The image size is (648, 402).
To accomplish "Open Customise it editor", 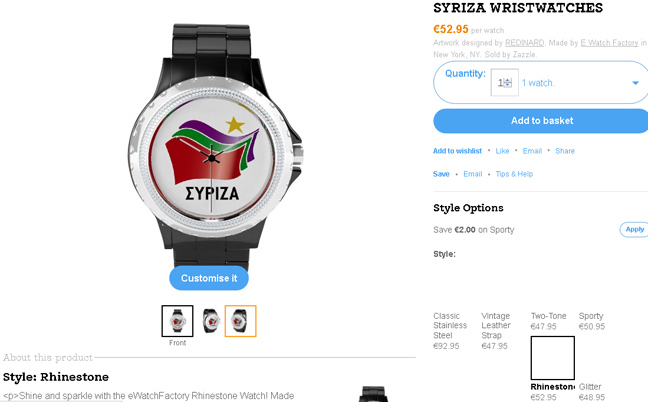I will tap(209, 278).
